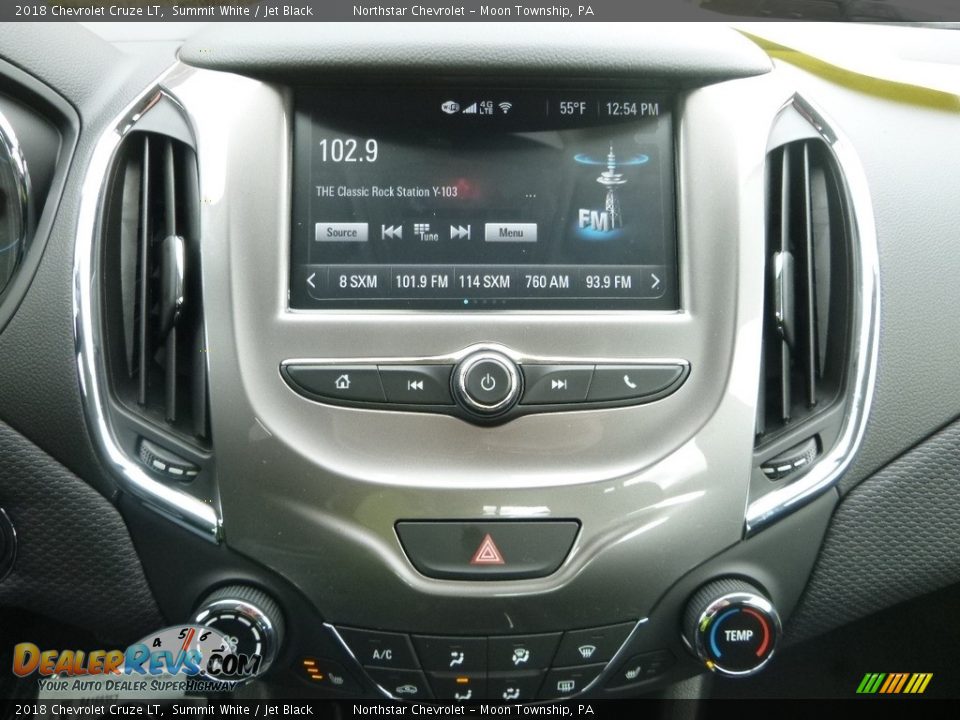Tap the right arrow to see more presets
The width and height of the screenshot is (960, 720).
pos(653,281)
